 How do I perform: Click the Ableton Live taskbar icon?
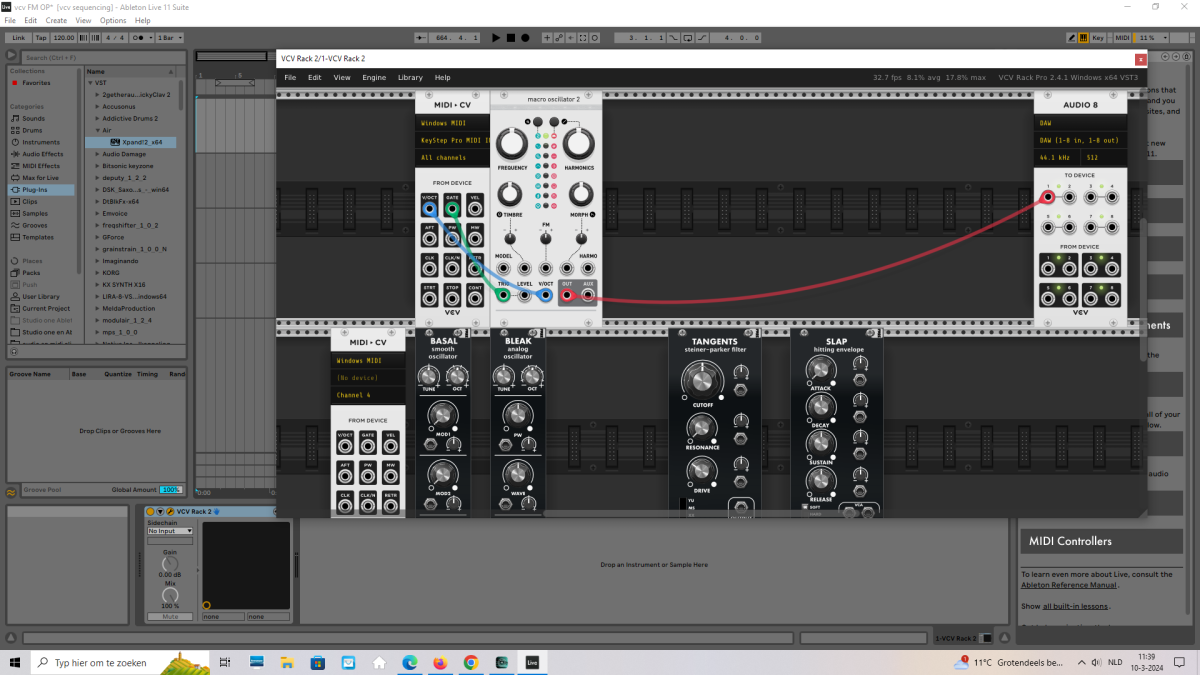[x=532, y=662]
